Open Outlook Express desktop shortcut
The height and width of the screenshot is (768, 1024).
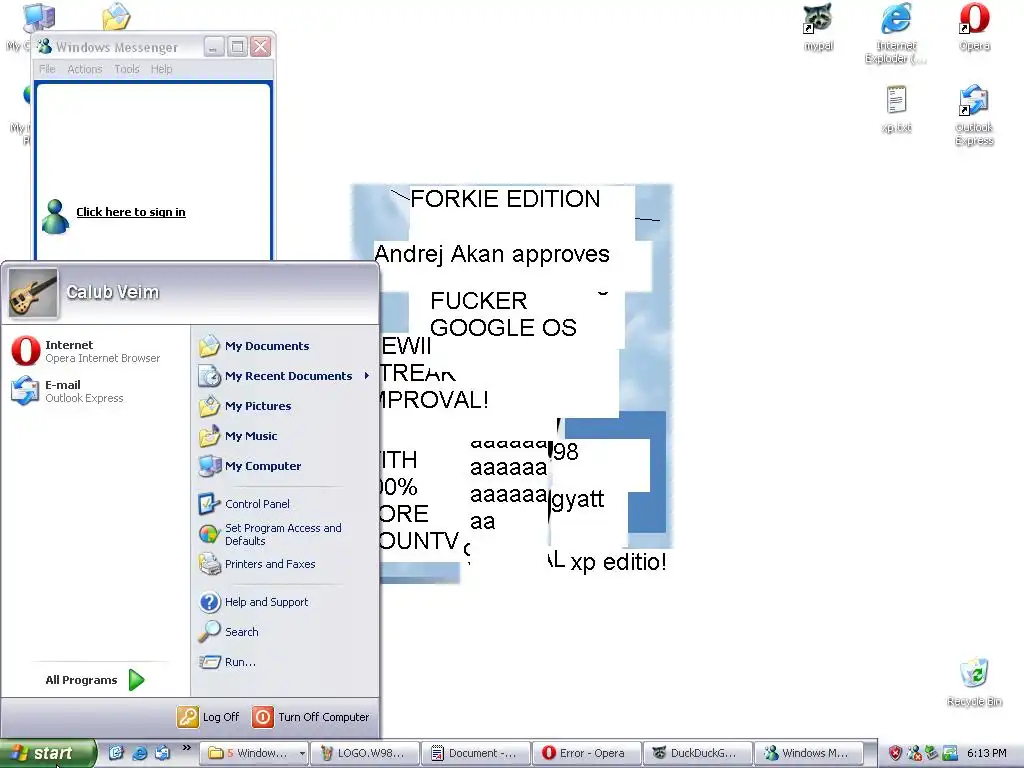click(x=974, y=115)
